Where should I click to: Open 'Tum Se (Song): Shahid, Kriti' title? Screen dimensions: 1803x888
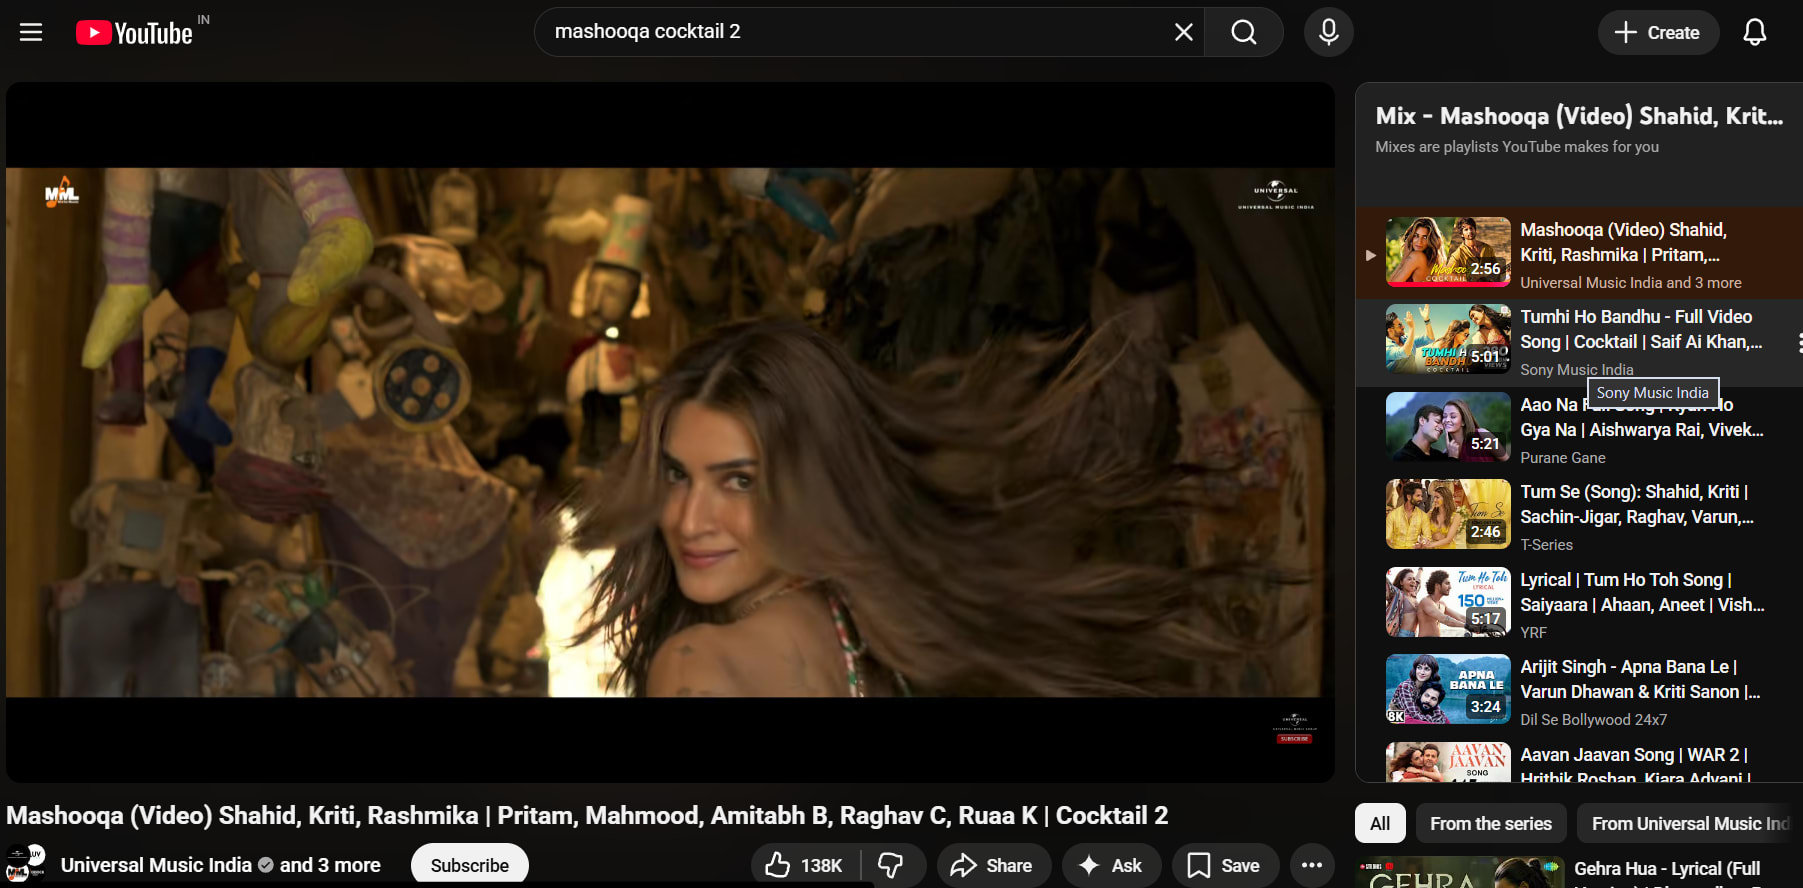pyautogui.click(x=1637, y=504)
